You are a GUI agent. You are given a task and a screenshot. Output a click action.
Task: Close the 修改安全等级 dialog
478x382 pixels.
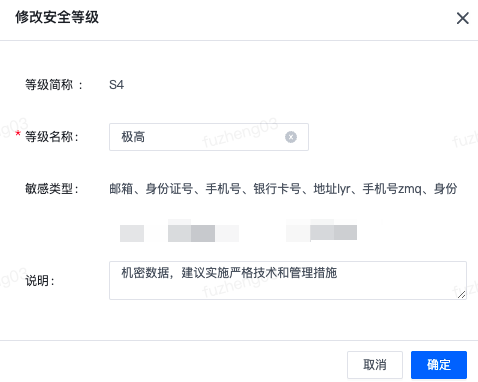tap(462, 18)
